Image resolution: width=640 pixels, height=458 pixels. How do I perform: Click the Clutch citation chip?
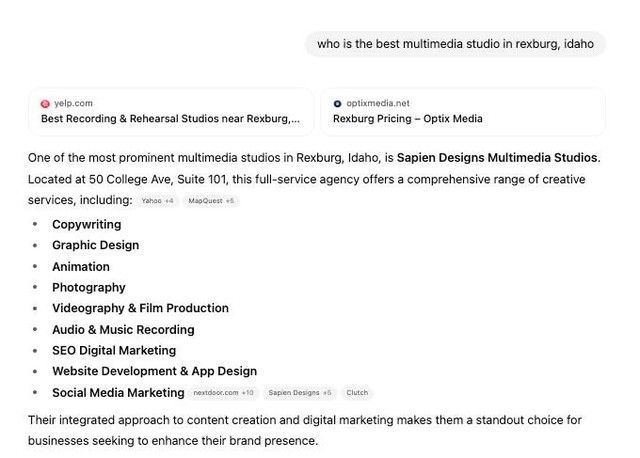[357, 393]
